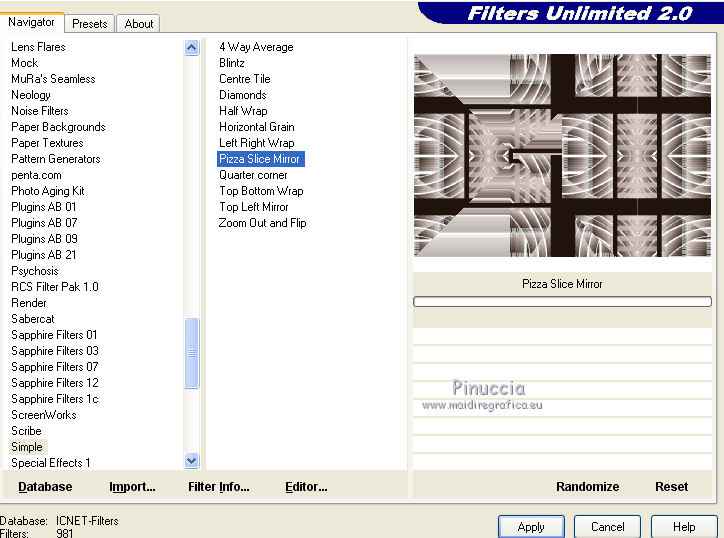This screenshot has width=724, height=538.
Task: Select the Sapphire Filters 12 category
Action: click(54, 383)
